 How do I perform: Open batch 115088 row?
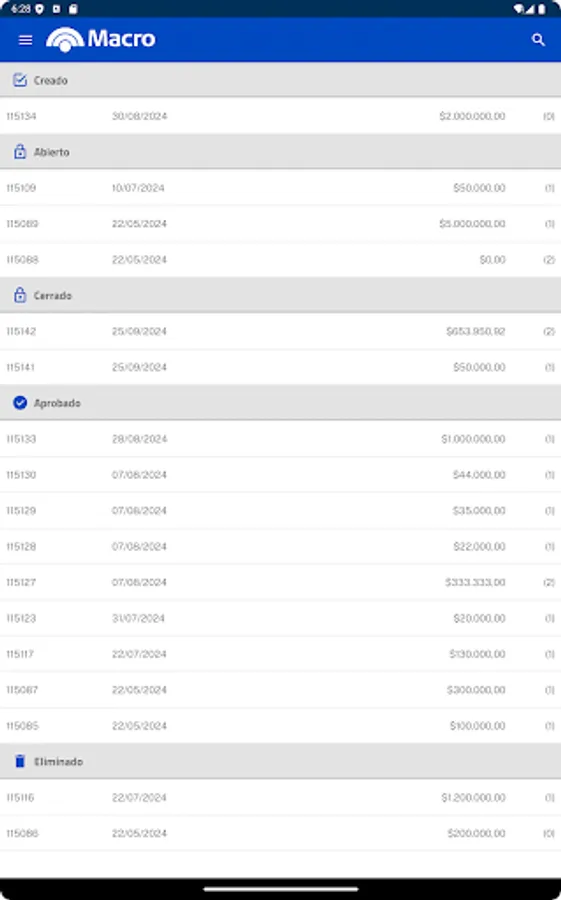point(280,259)
